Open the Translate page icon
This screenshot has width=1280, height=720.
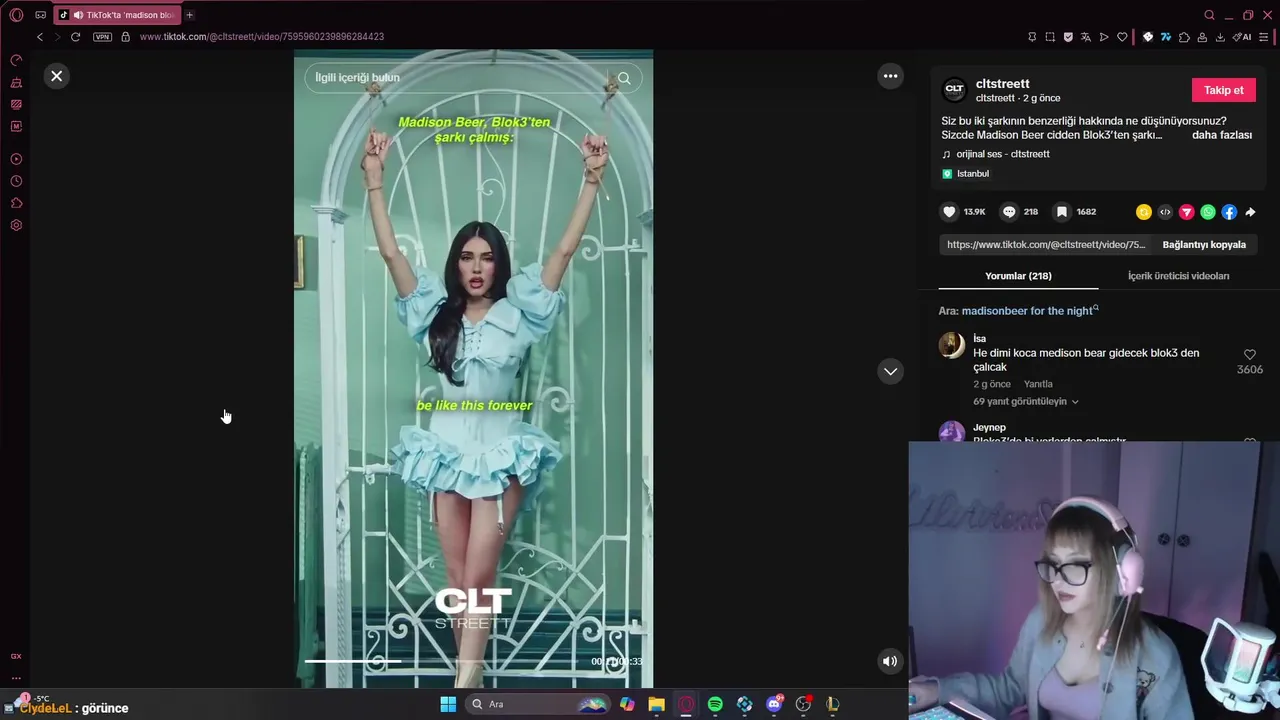pos(1086,37)
